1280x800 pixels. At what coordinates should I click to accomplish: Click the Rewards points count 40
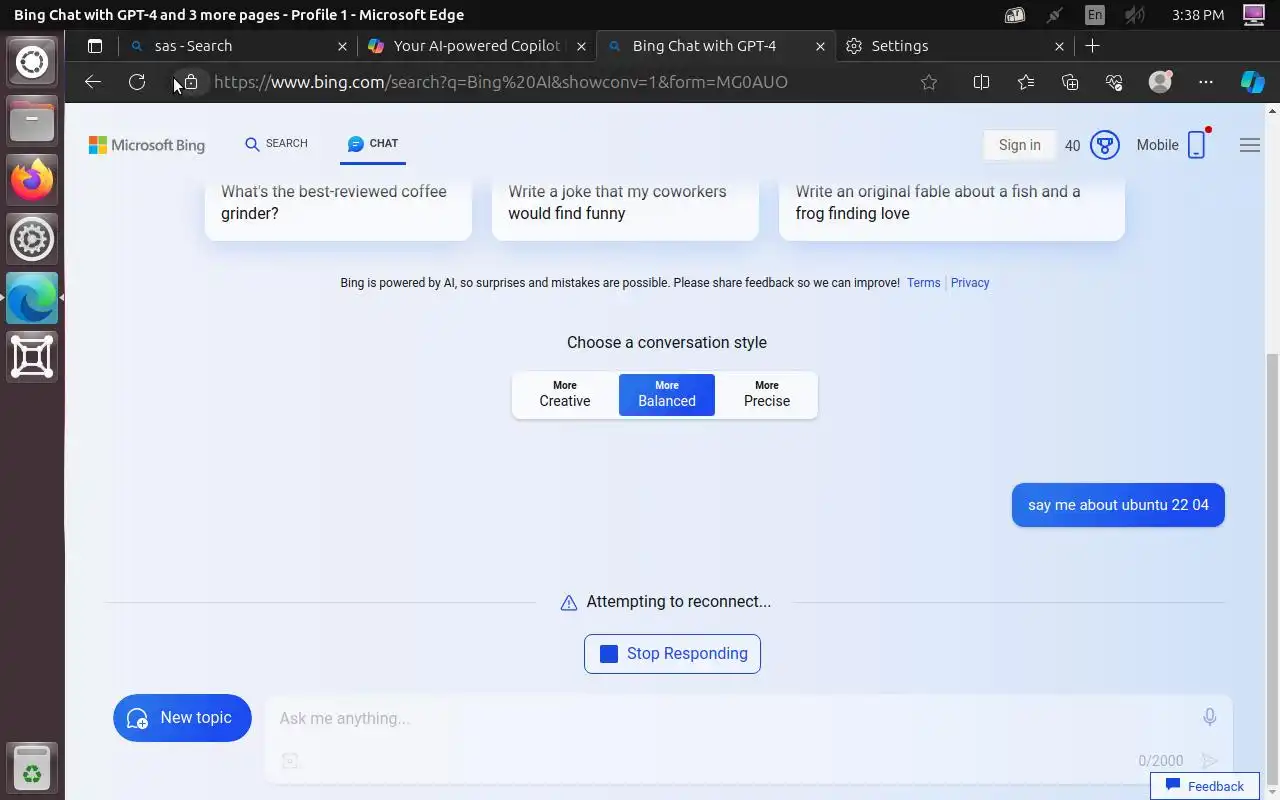coord(1072,146)
